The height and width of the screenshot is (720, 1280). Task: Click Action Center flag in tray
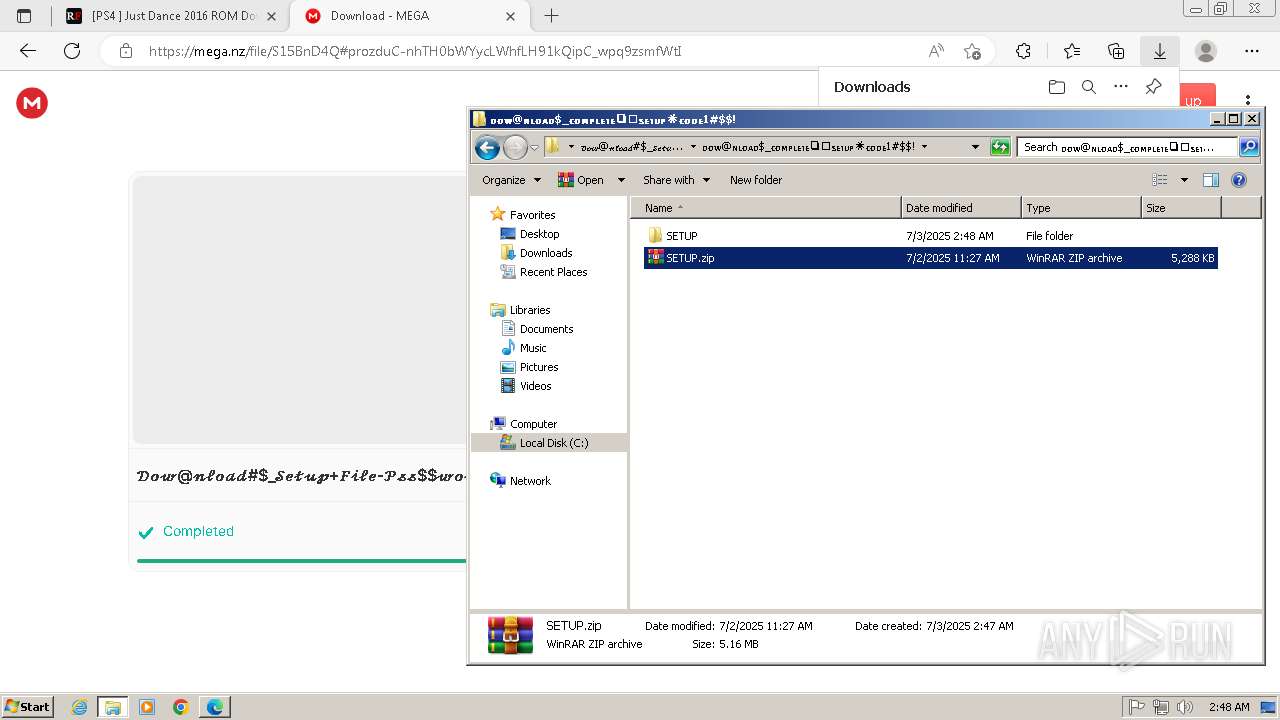pos(1138,707)
